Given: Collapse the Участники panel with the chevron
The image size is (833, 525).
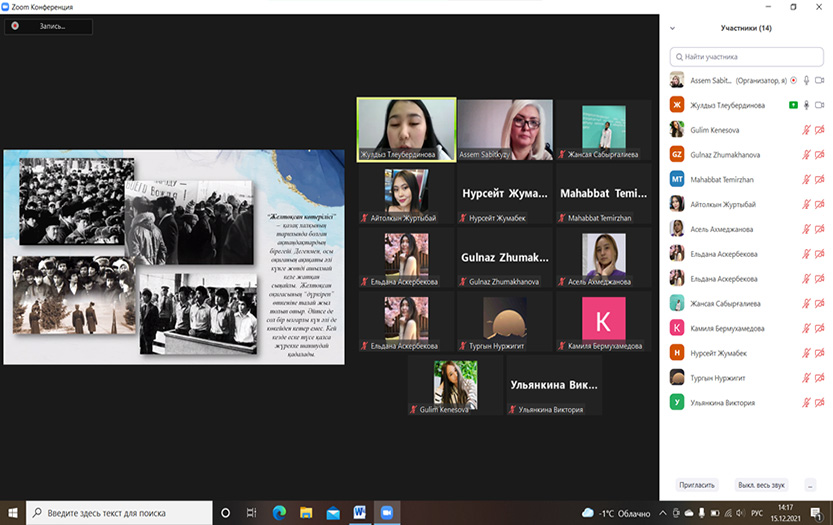Looking at the screenshot, I should click(x=673, y=28).
